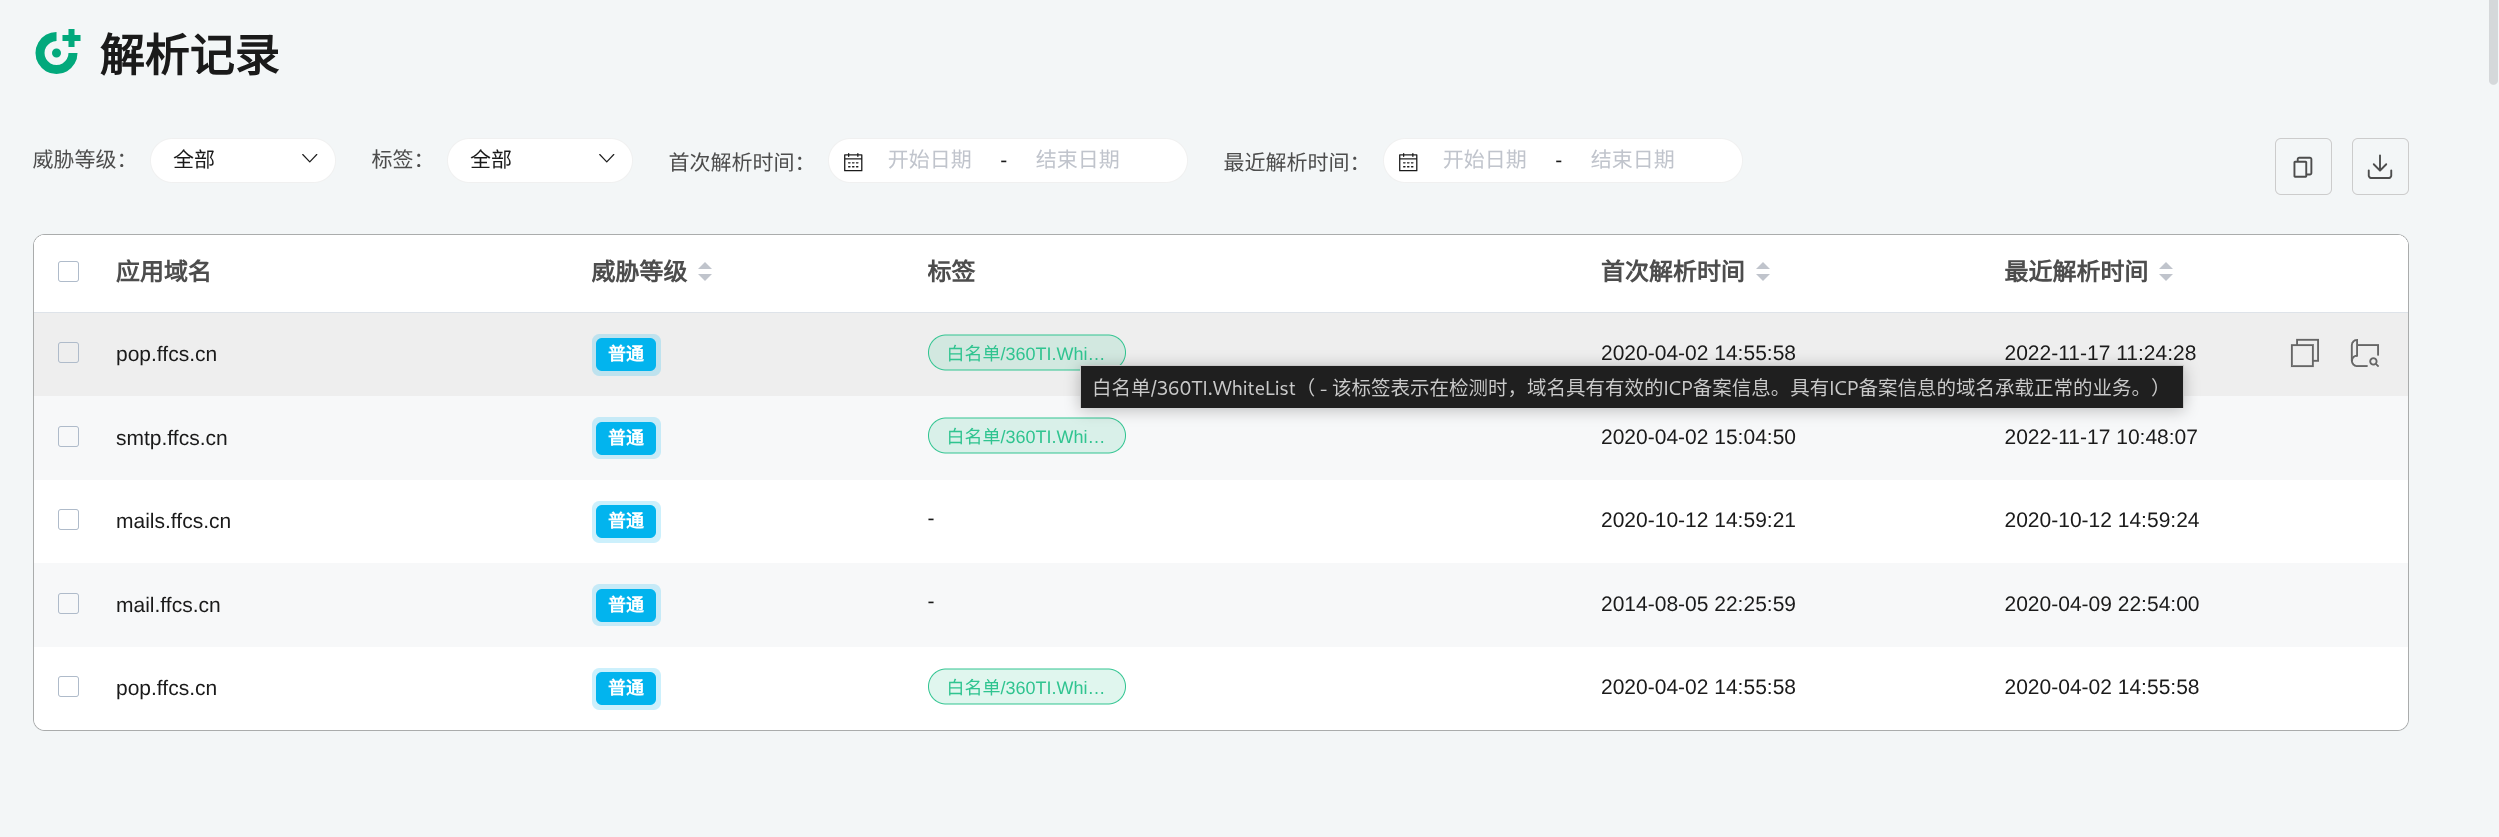Set 最近解析时间 start date field
Viewport: 2499px width, 837px height.
pyautogui.click(x=1485, y=160)
